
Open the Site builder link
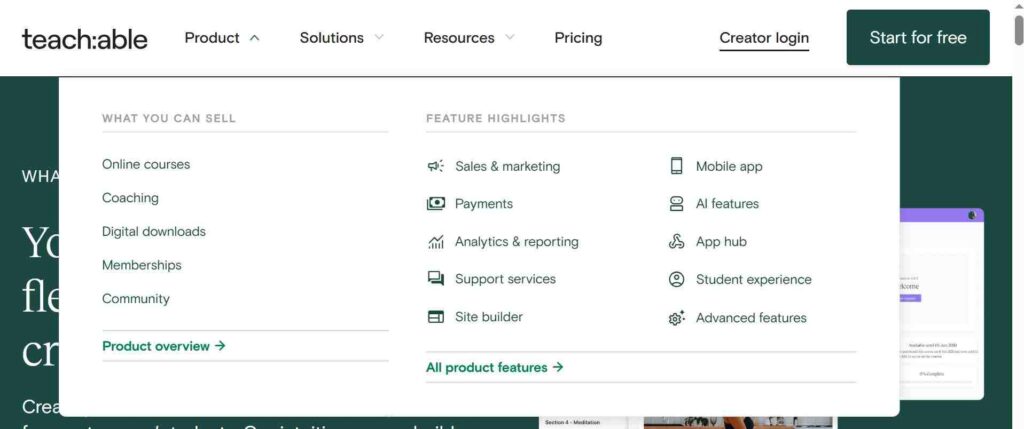coord(488,317)
